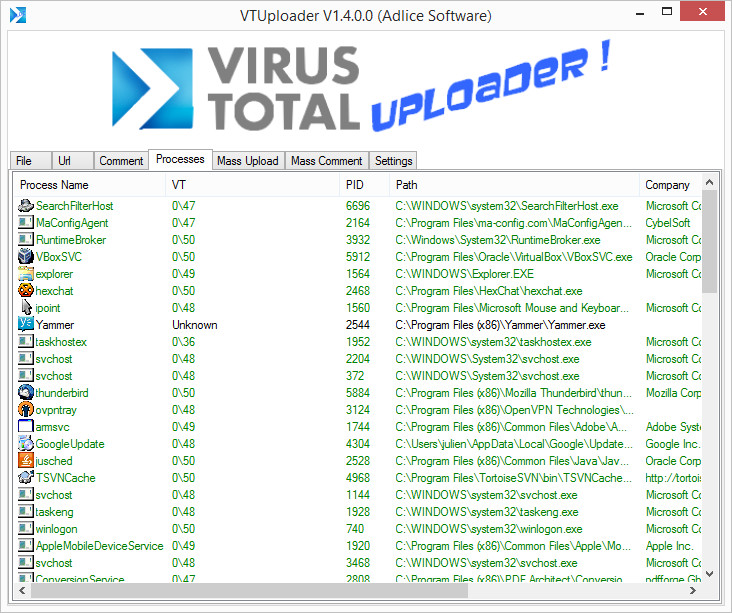Open the File tab
The width and height of the screenshot is (732, 613).
click(x=31, y=161)
